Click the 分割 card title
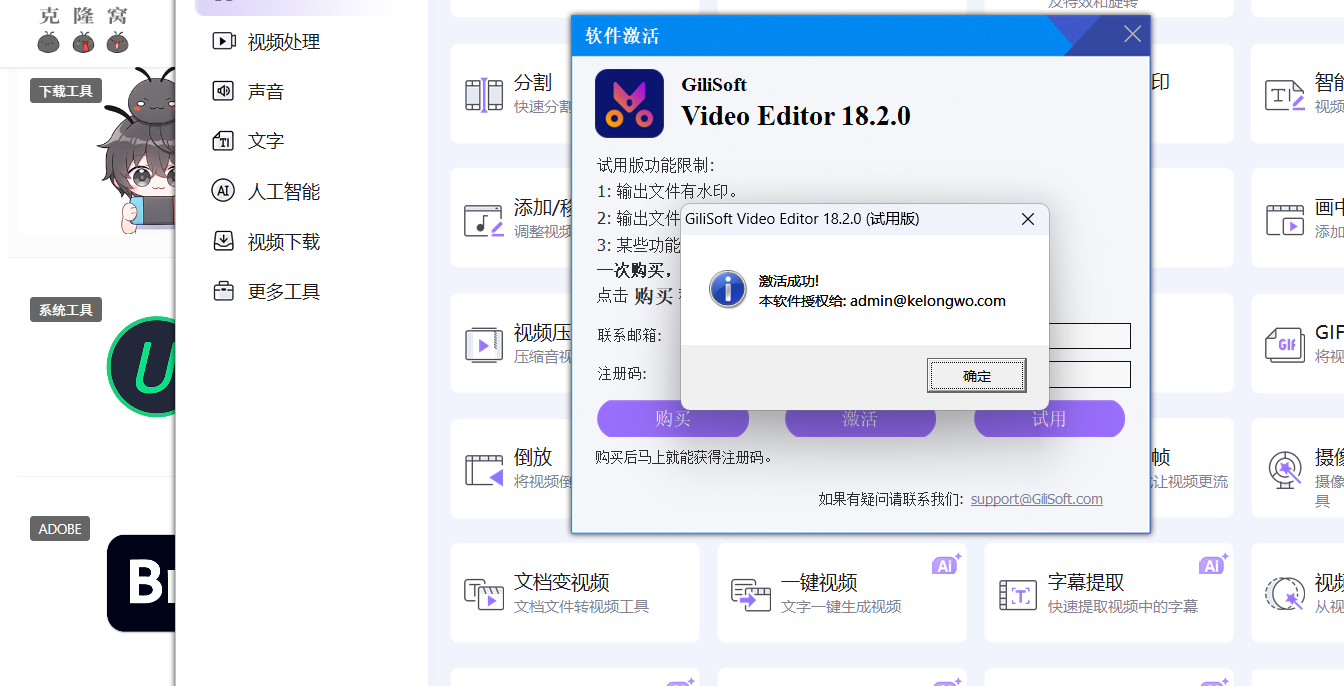This screenshot has width=1344, height=686. pyautogui.click(x=533, y=82)
